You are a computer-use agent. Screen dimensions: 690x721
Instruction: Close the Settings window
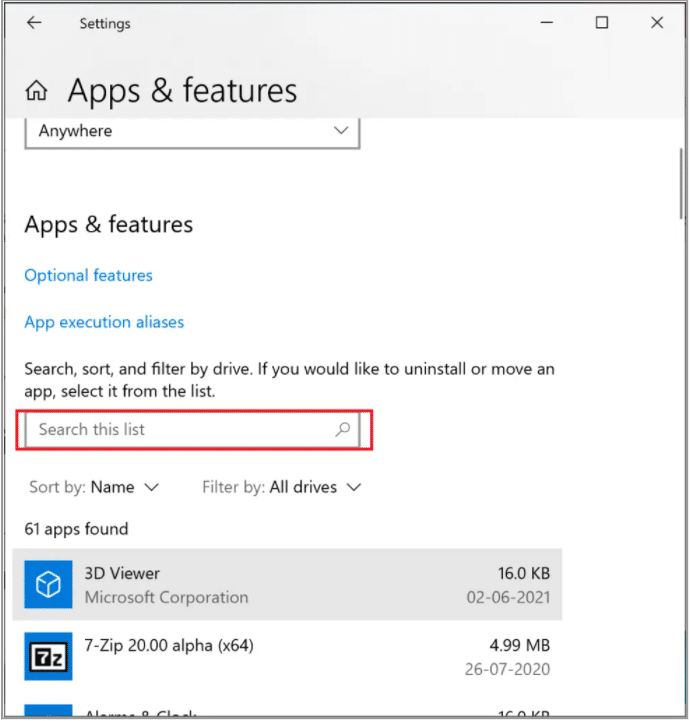[656, 23]
